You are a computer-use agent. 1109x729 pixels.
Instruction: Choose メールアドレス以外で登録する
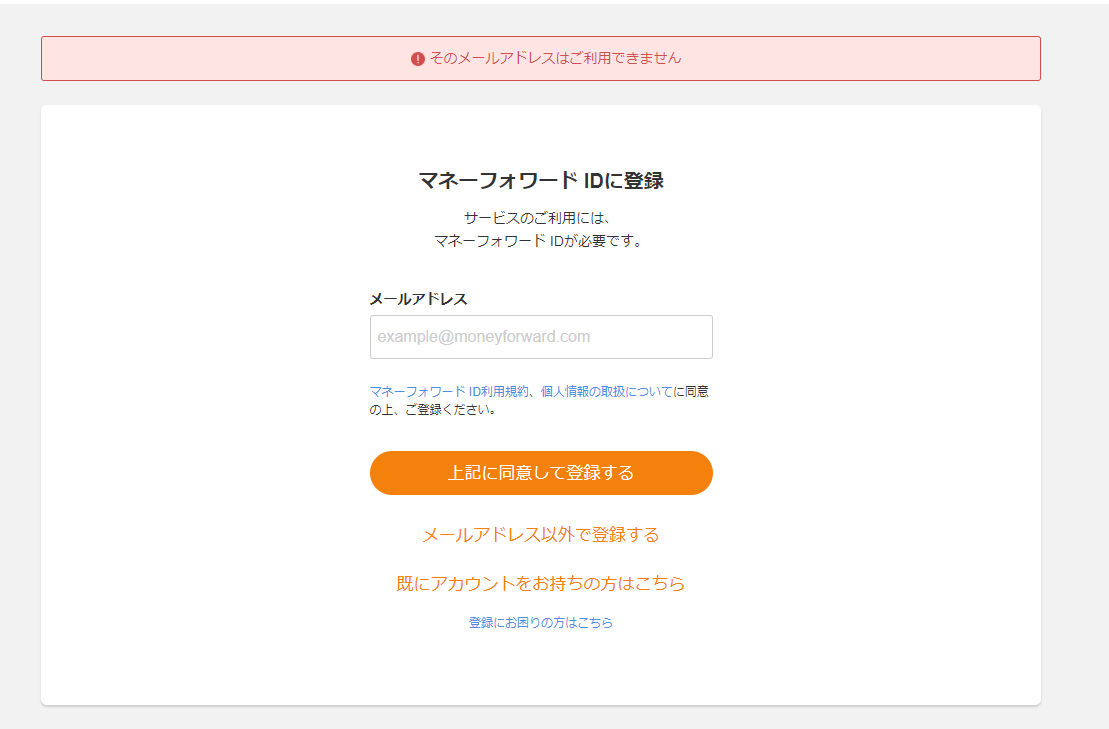(x=541, y=535)
